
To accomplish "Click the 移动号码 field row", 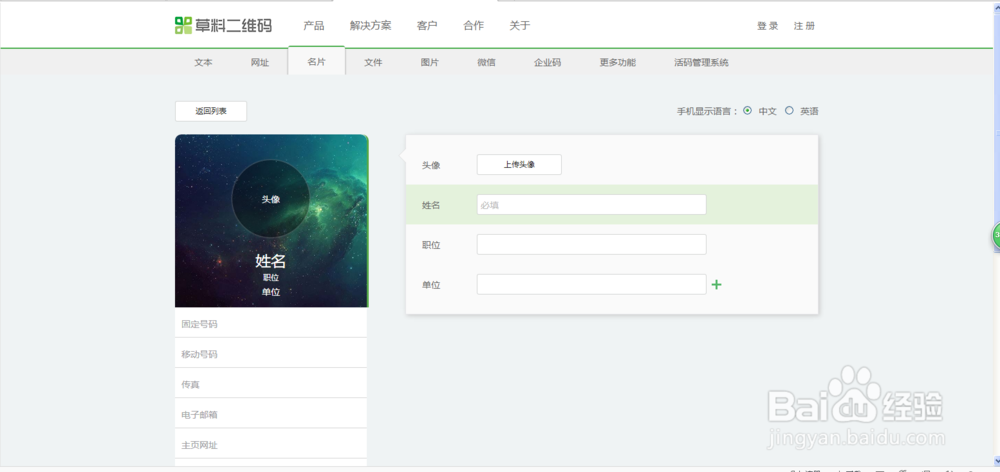I will [271, 353].
